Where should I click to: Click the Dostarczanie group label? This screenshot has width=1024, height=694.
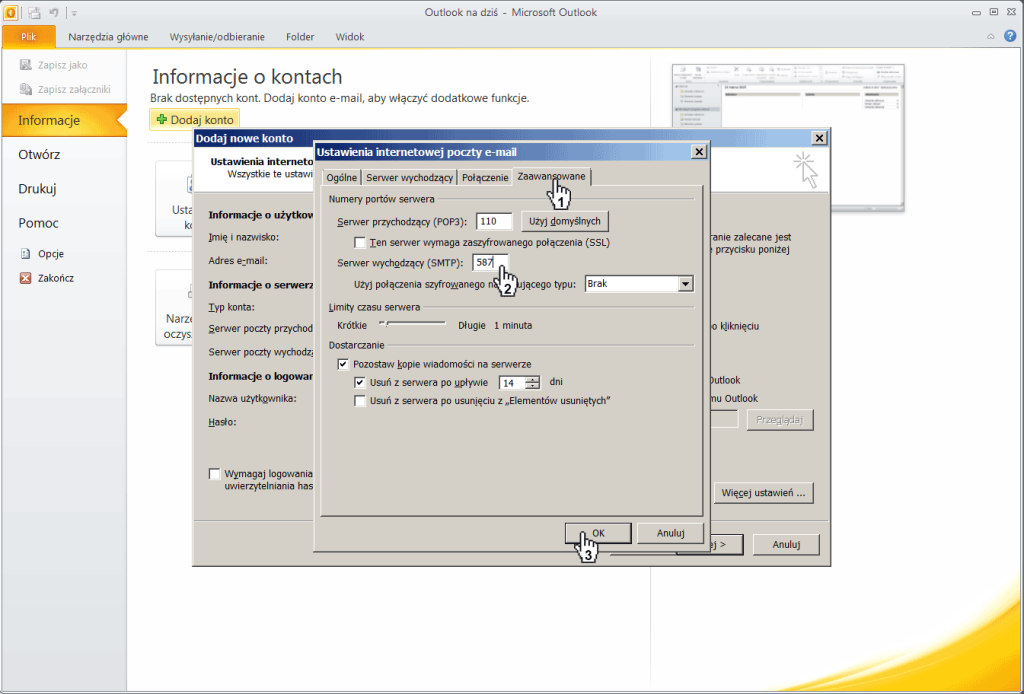[x=357, y=344]
